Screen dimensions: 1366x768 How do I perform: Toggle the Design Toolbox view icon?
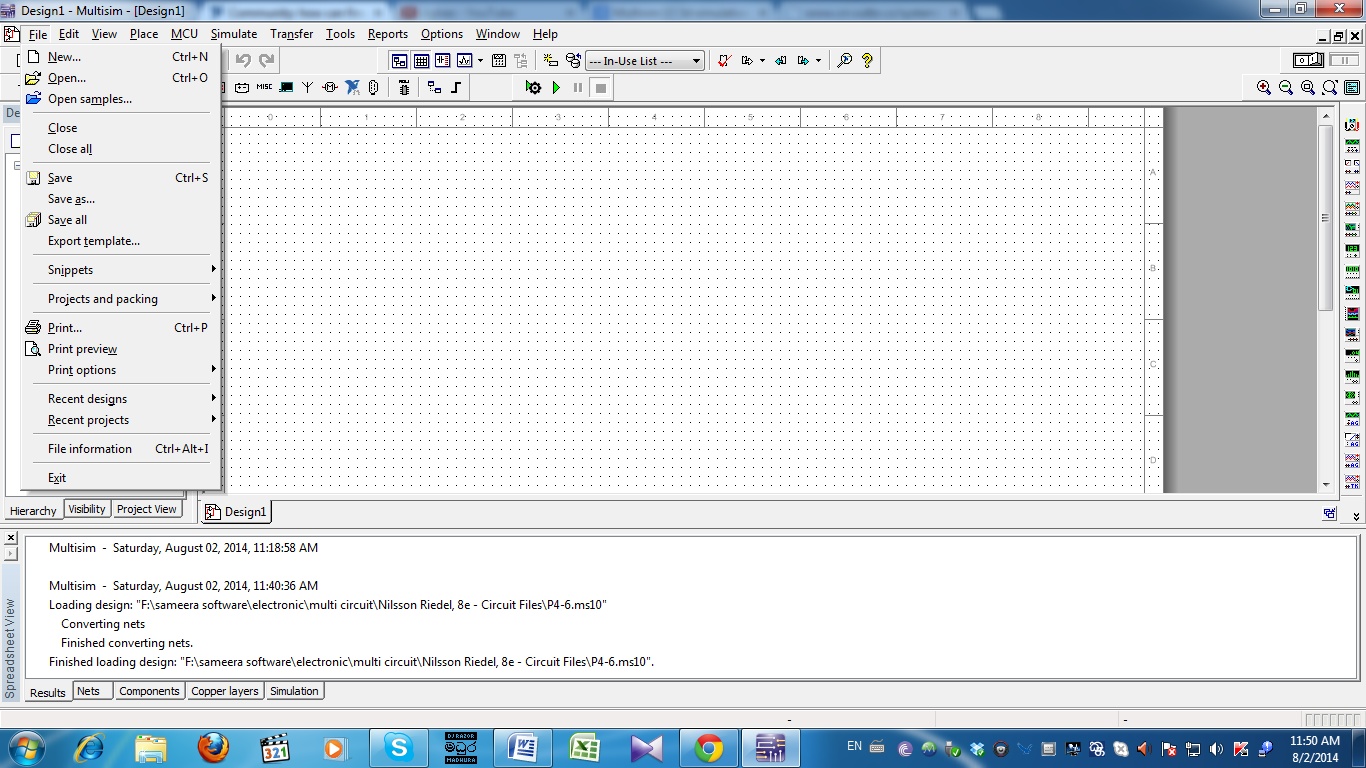(399, 60)
